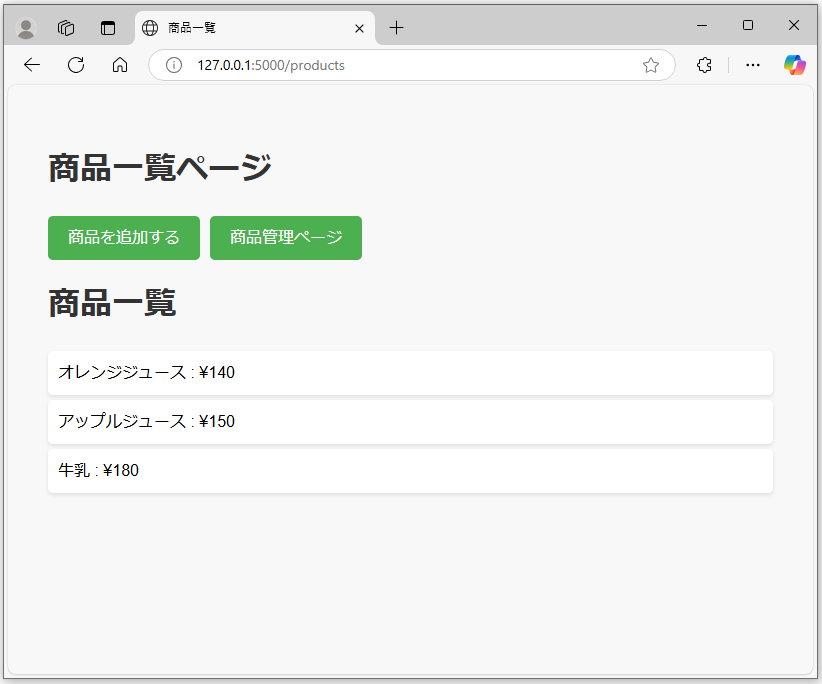Go to the browser home page

click(120, 65)
